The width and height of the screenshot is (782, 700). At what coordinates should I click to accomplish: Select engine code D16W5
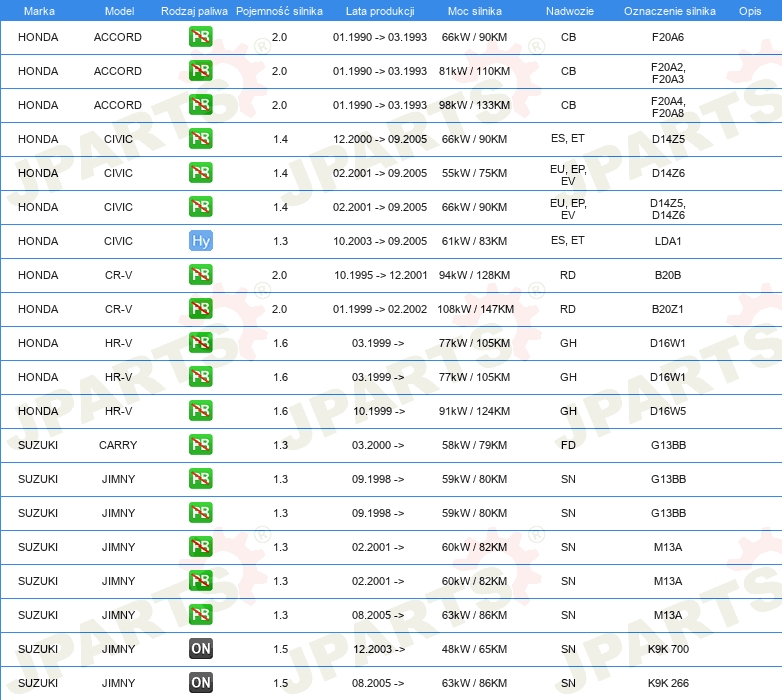point(668,411)
